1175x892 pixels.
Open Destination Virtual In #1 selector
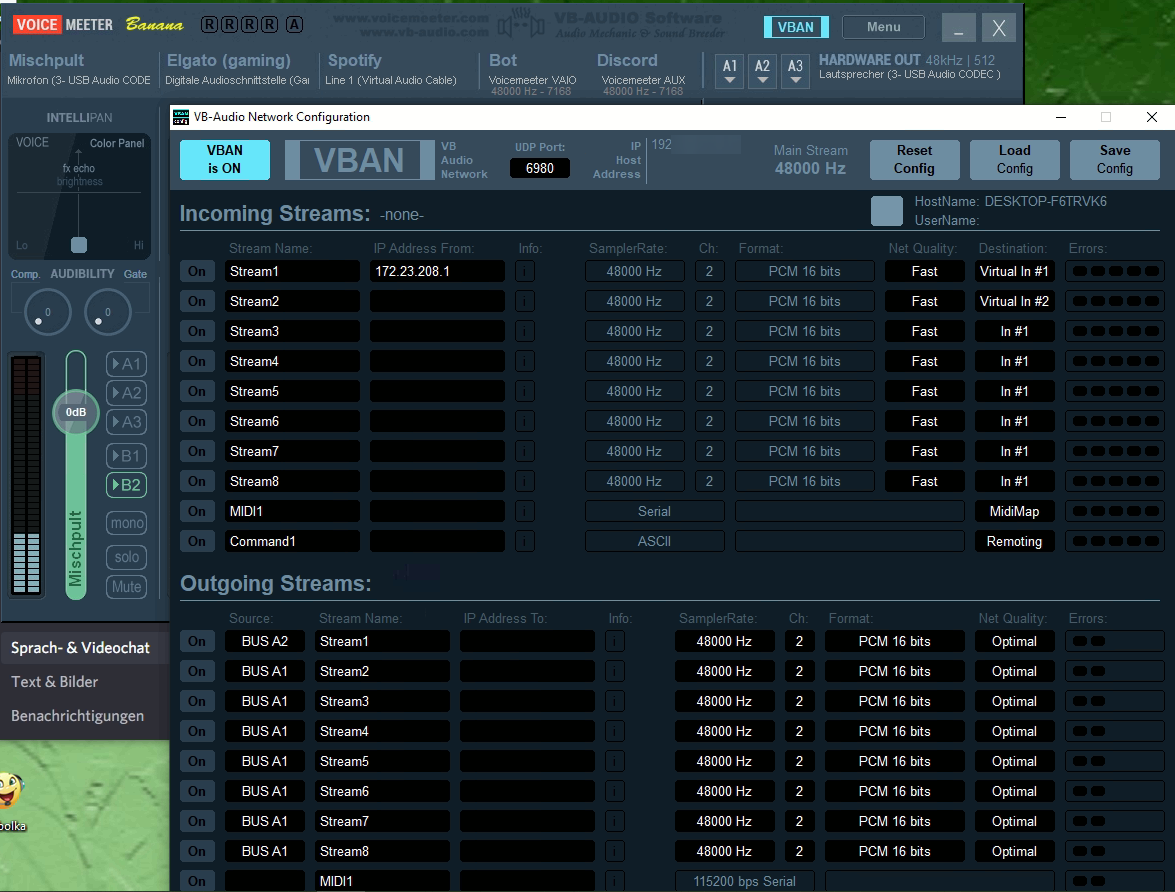[x=1015, y=271]
